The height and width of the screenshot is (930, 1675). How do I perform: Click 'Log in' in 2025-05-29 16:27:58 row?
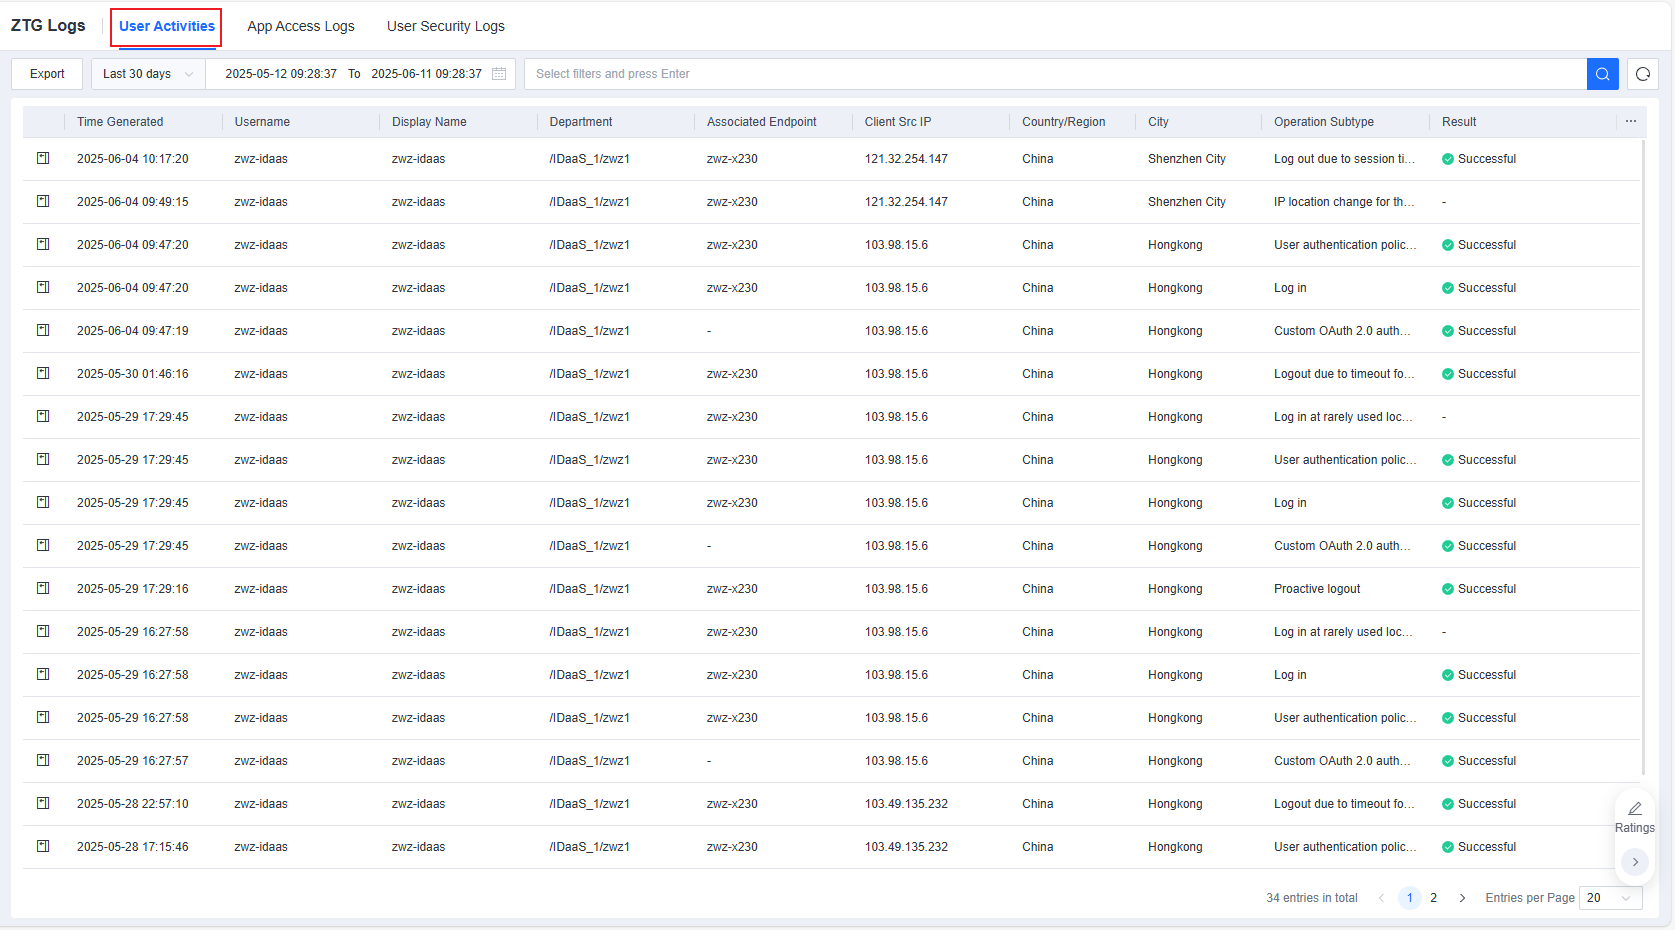[x=1290, y=675]
